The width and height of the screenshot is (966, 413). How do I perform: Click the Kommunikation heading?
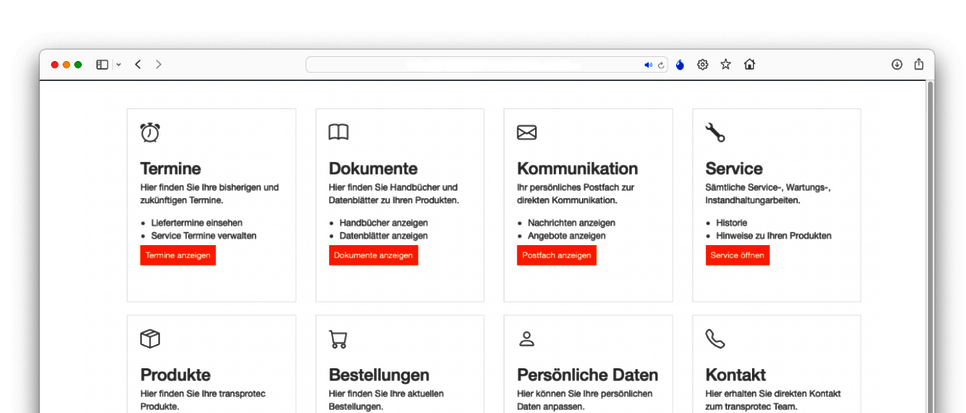tap(577, 168)
